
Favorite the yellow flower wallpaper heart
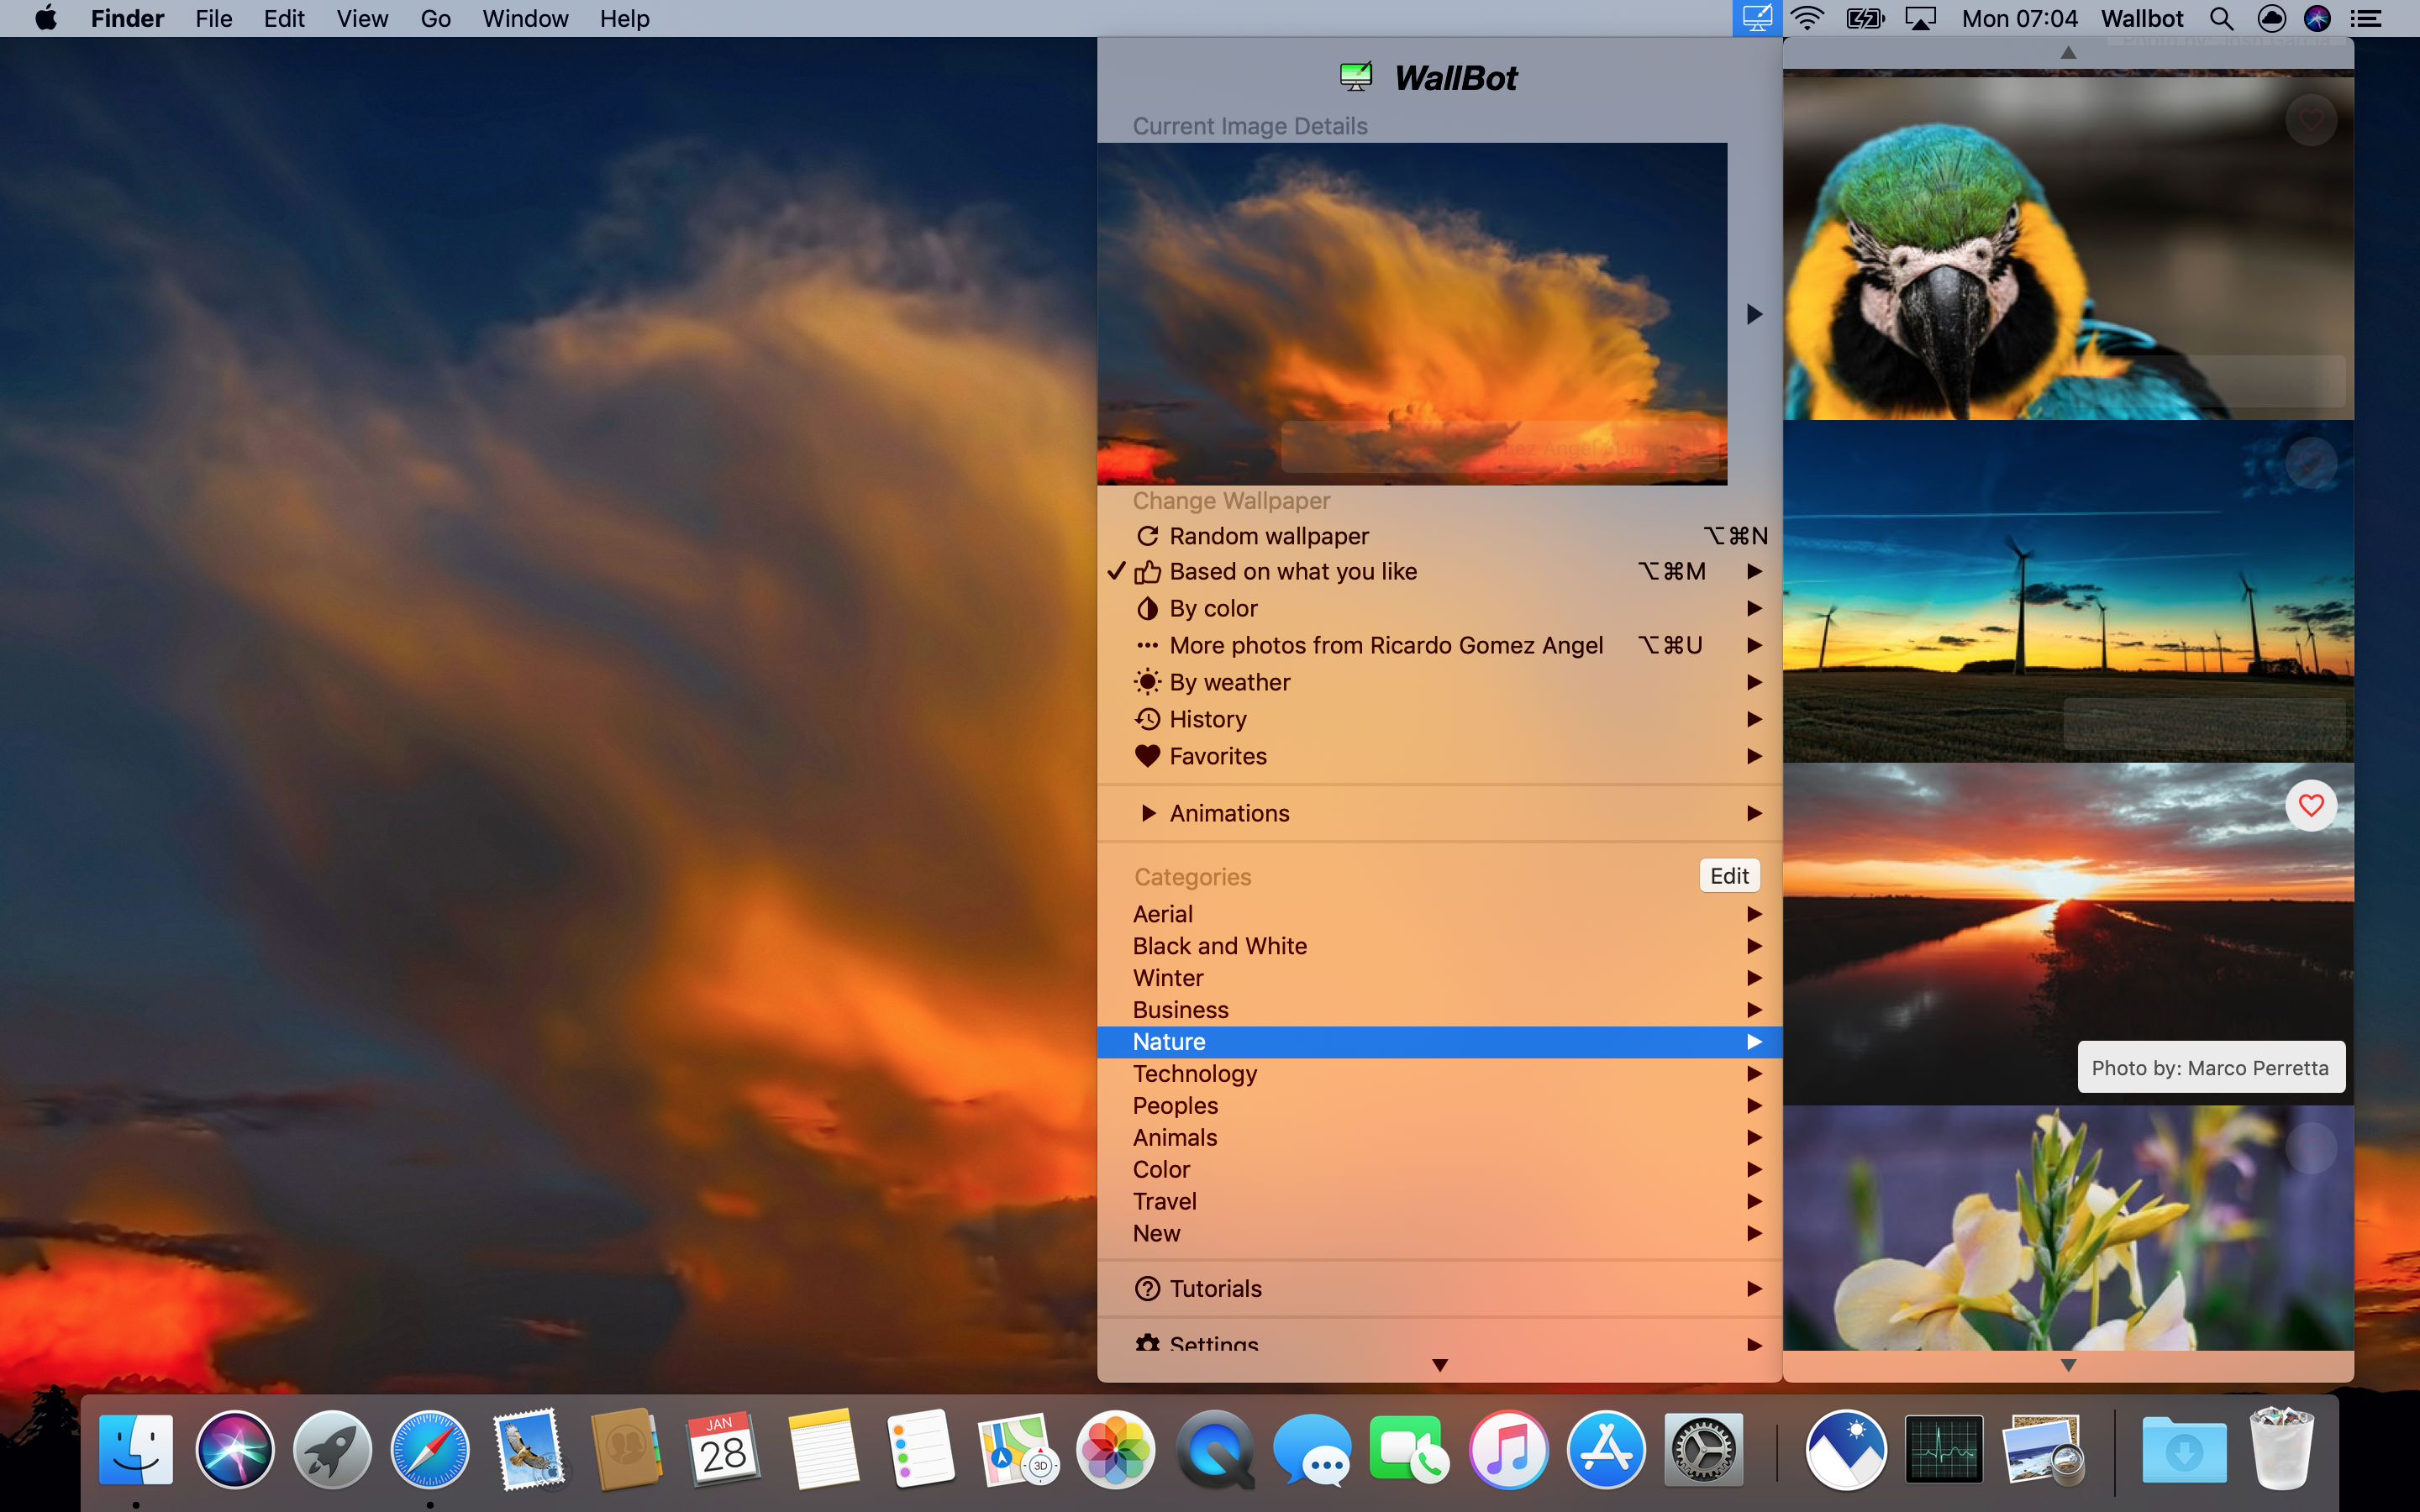[2311, 1148]
